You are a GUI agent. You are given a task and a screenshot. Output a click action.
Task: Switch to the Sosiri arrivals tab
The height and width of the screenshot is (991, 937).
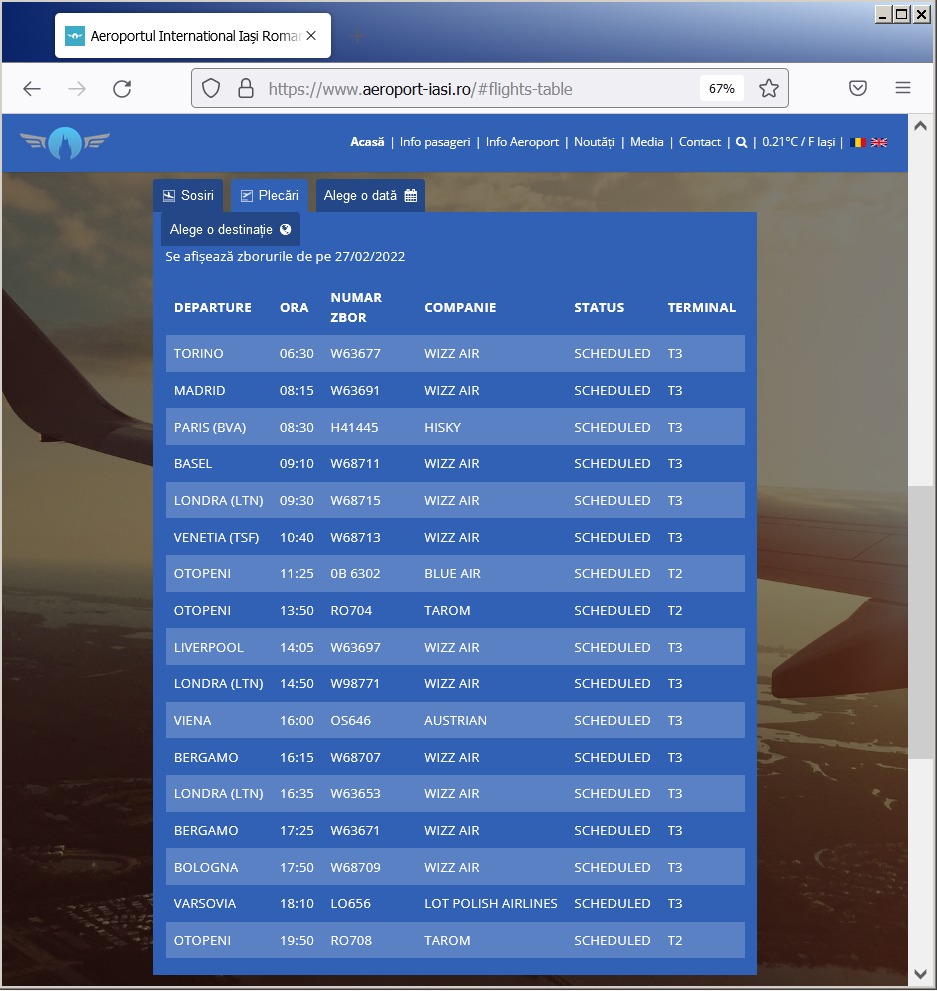(188, 195)
